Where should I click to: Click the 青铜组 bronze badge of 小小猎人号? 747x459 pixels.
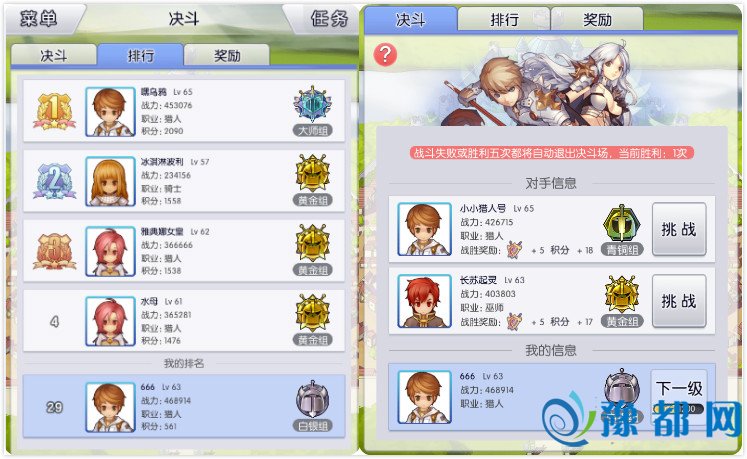[x=622, y=230]
